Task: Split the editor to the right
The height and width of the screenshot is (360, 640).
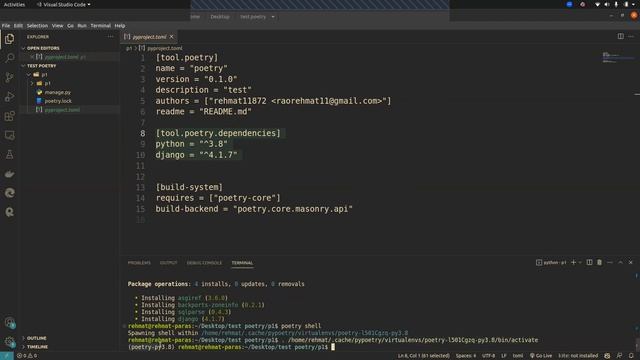Action: 620,36
